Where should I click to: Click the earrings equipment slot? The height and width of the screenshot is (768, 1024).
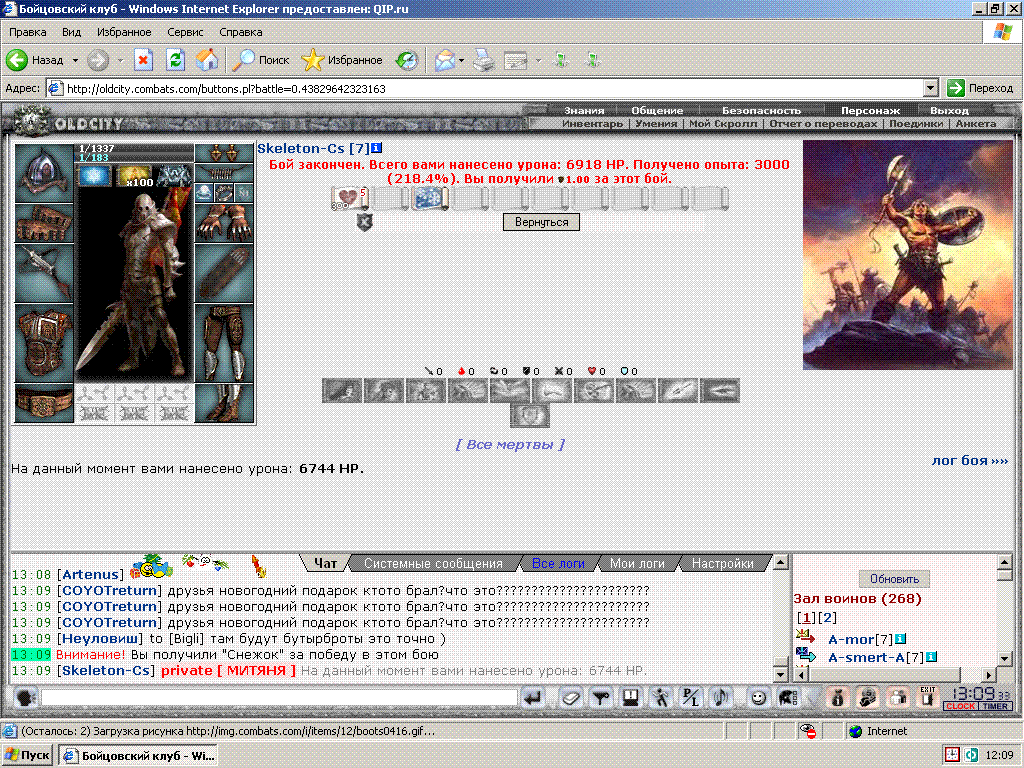pos(224,153)
